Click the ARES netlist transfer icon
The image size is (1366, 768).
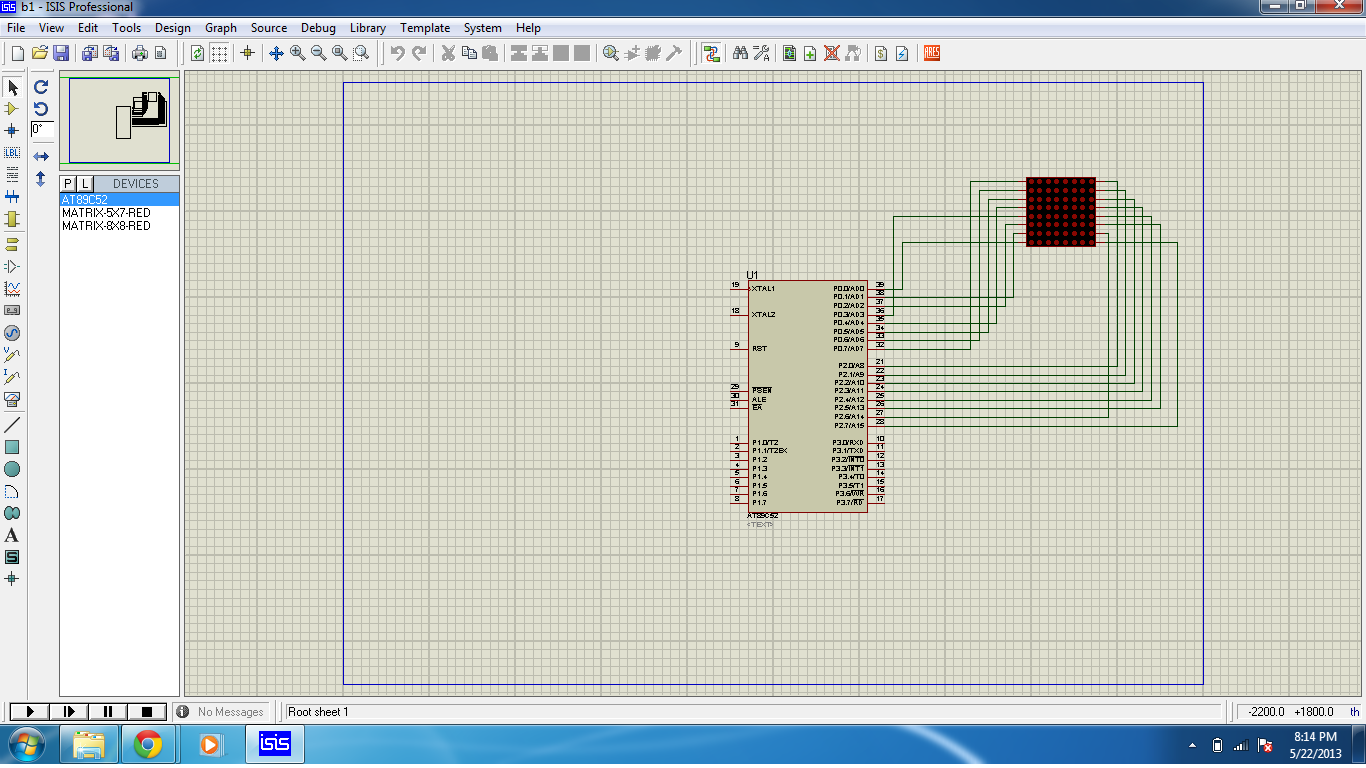[932, 53]
